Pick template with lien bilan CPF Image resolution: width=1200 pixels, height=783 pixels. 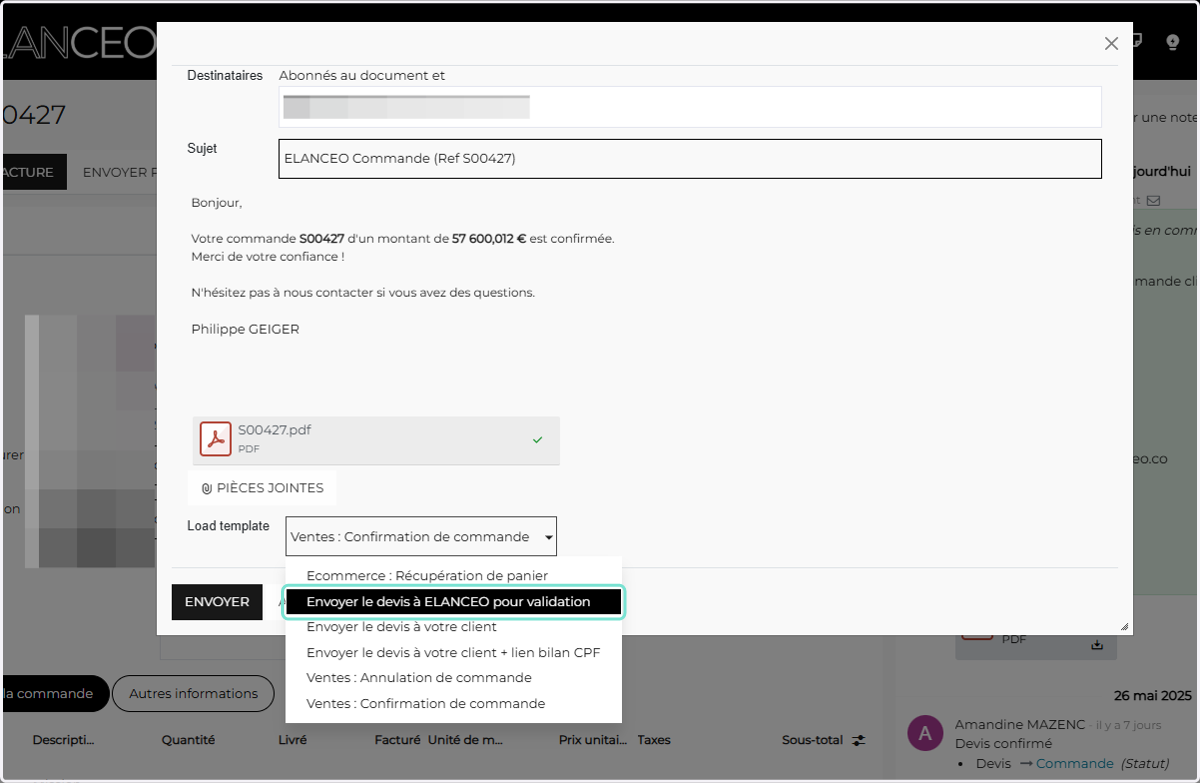(453, 652)
